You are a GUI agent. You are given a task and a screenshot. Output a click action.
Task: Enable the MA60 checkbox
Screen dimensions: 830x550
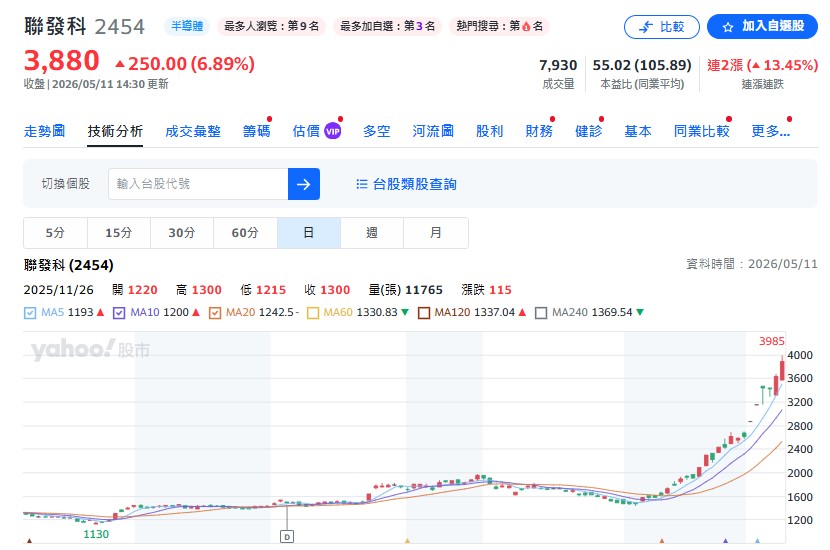313,313
